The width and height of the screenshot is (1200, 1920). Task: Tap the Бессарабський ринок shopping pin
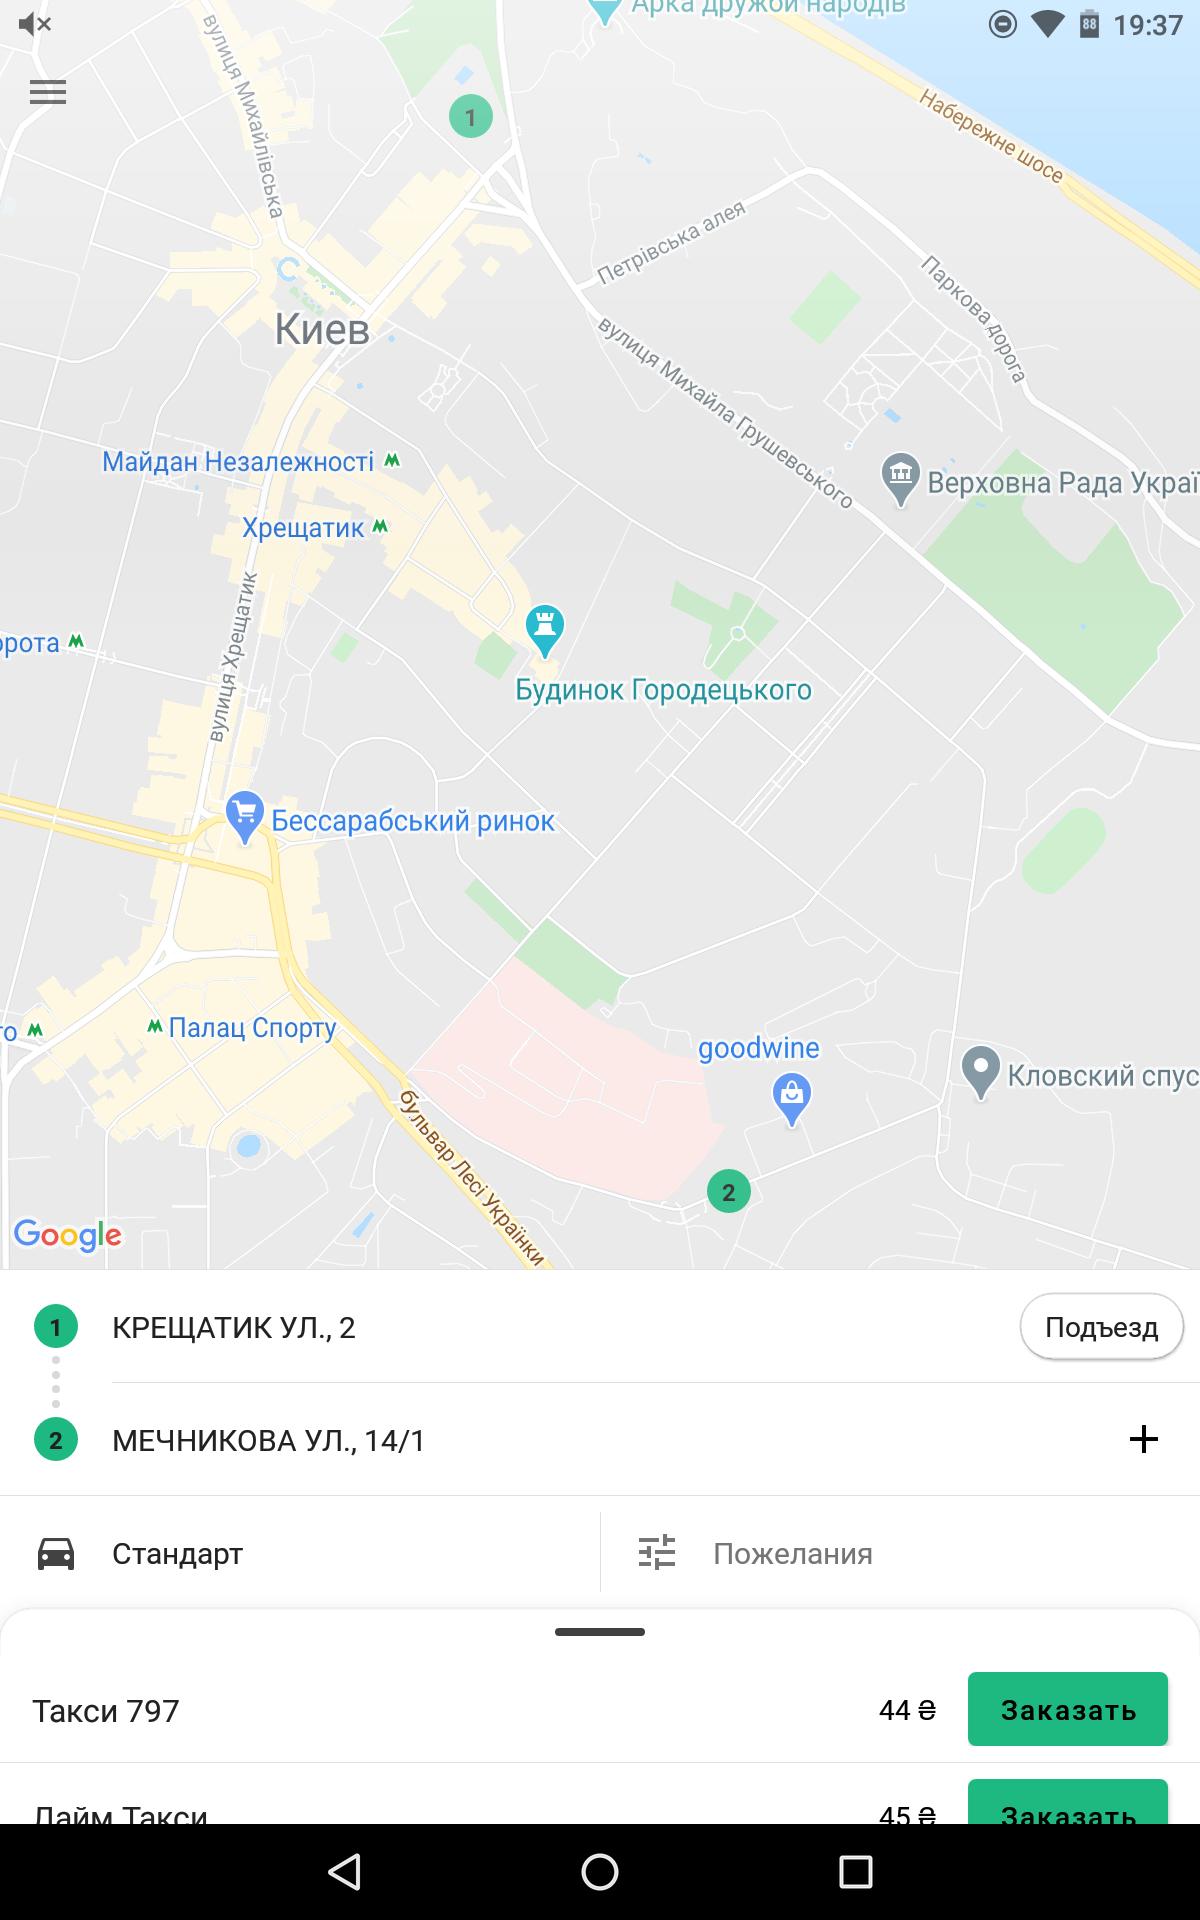tap(245, 817)
